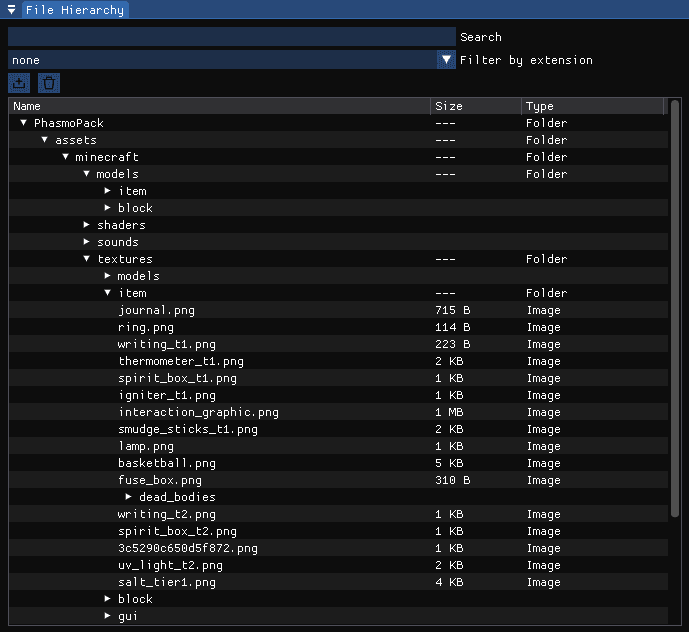Viewport: 689px width, 632px height.
Task: Click the 1 MB size of interaction_graphic.png
Action: (449, 412)
